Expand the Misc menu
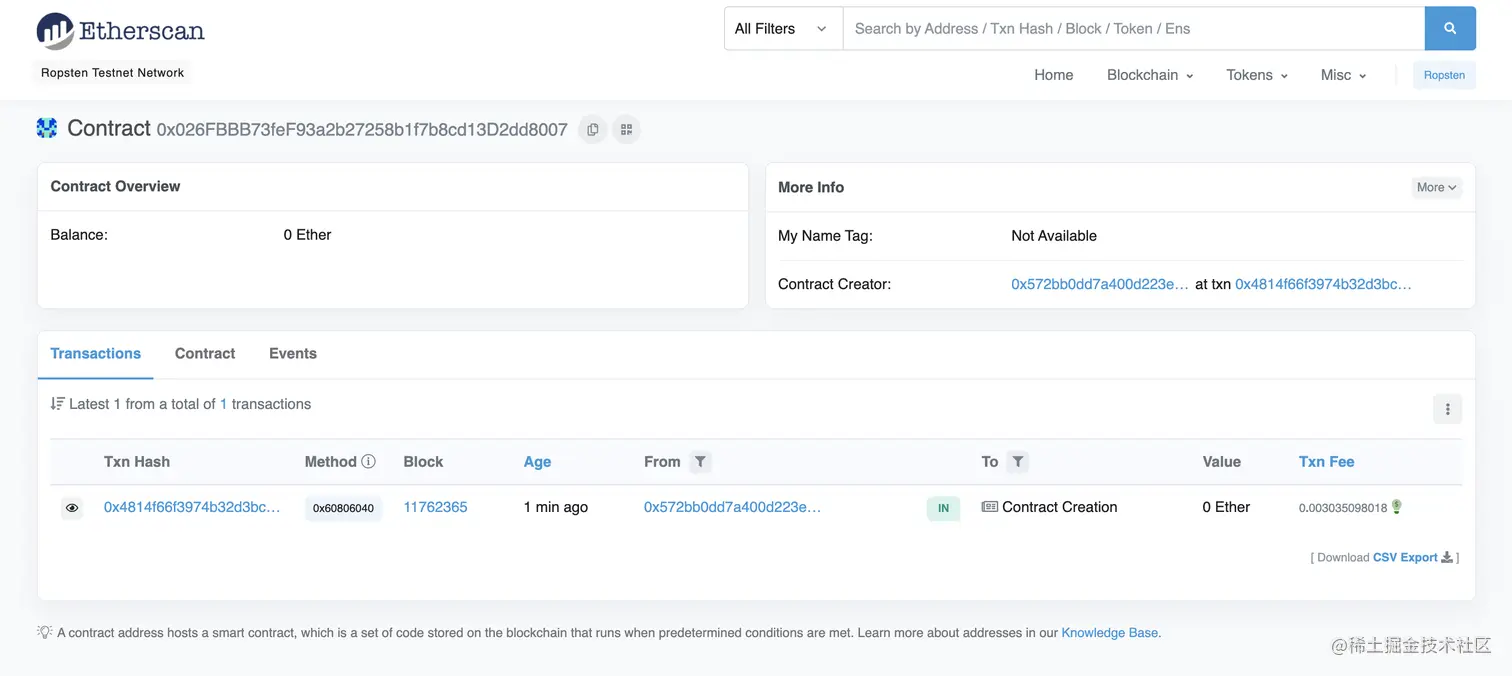The height and width of the screenshot is (676, 1512). pyautogui.click(x=1343, y=75)
